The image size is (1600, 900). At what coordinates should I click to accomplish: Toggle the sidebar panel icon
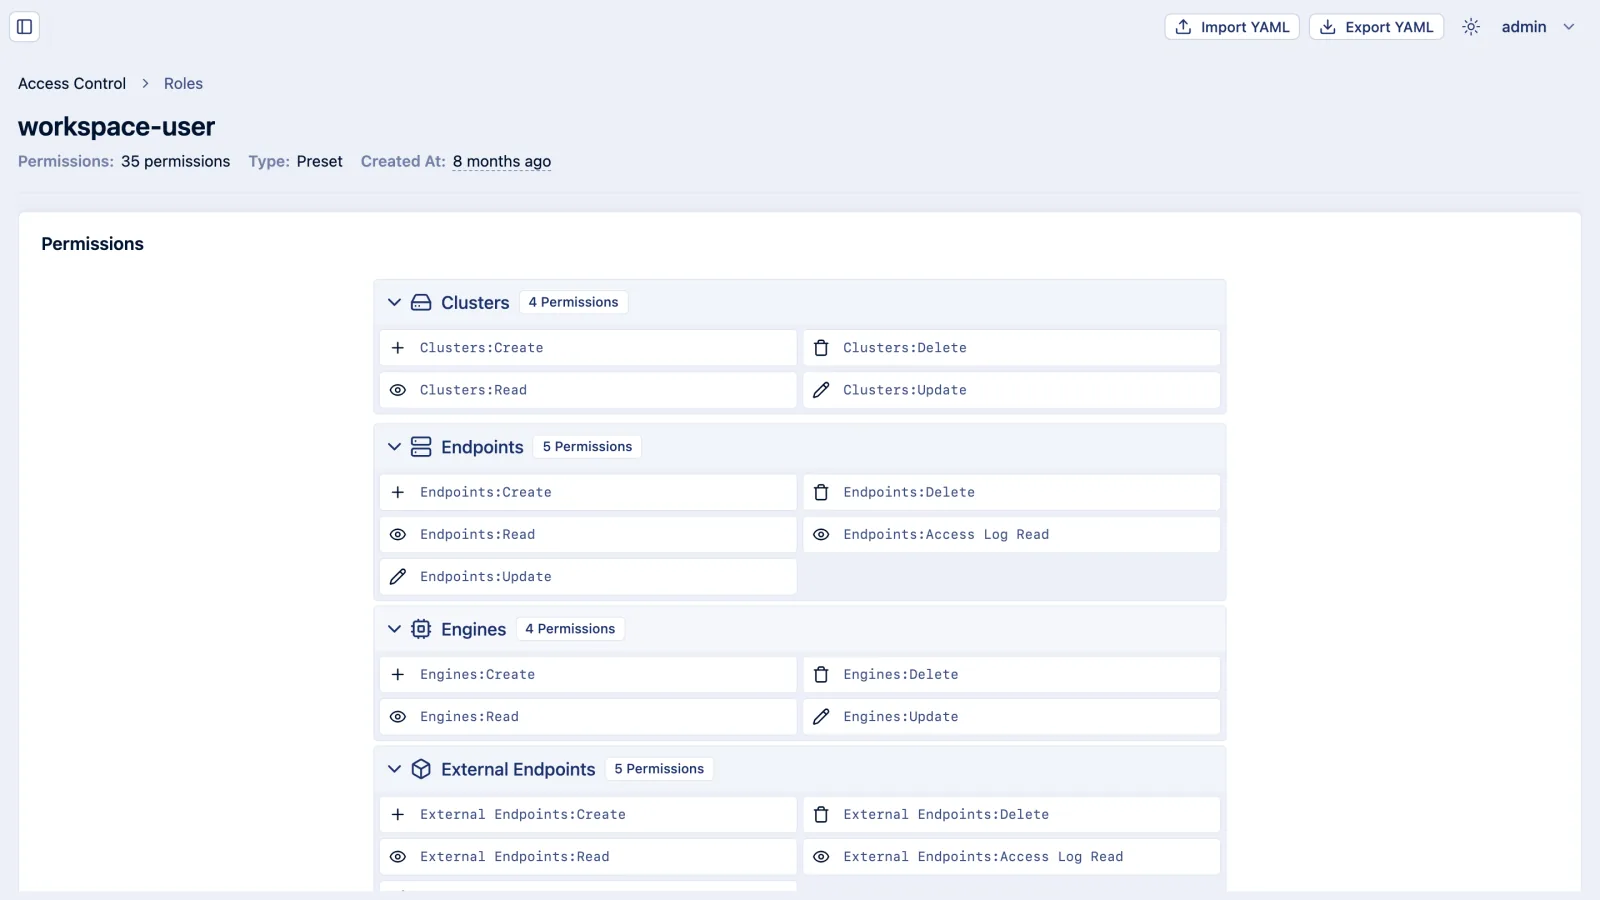(x=25, y=27)
